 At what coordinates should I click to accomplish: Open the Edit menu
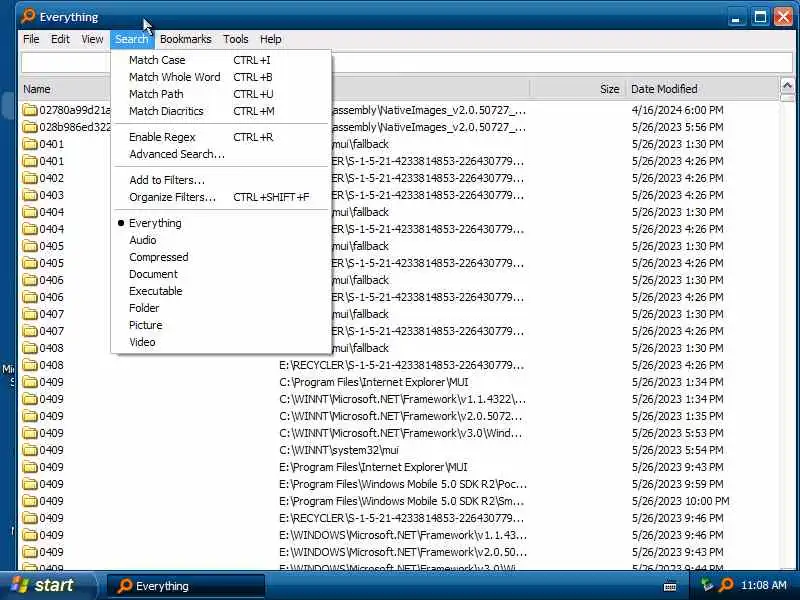(60, 39)
